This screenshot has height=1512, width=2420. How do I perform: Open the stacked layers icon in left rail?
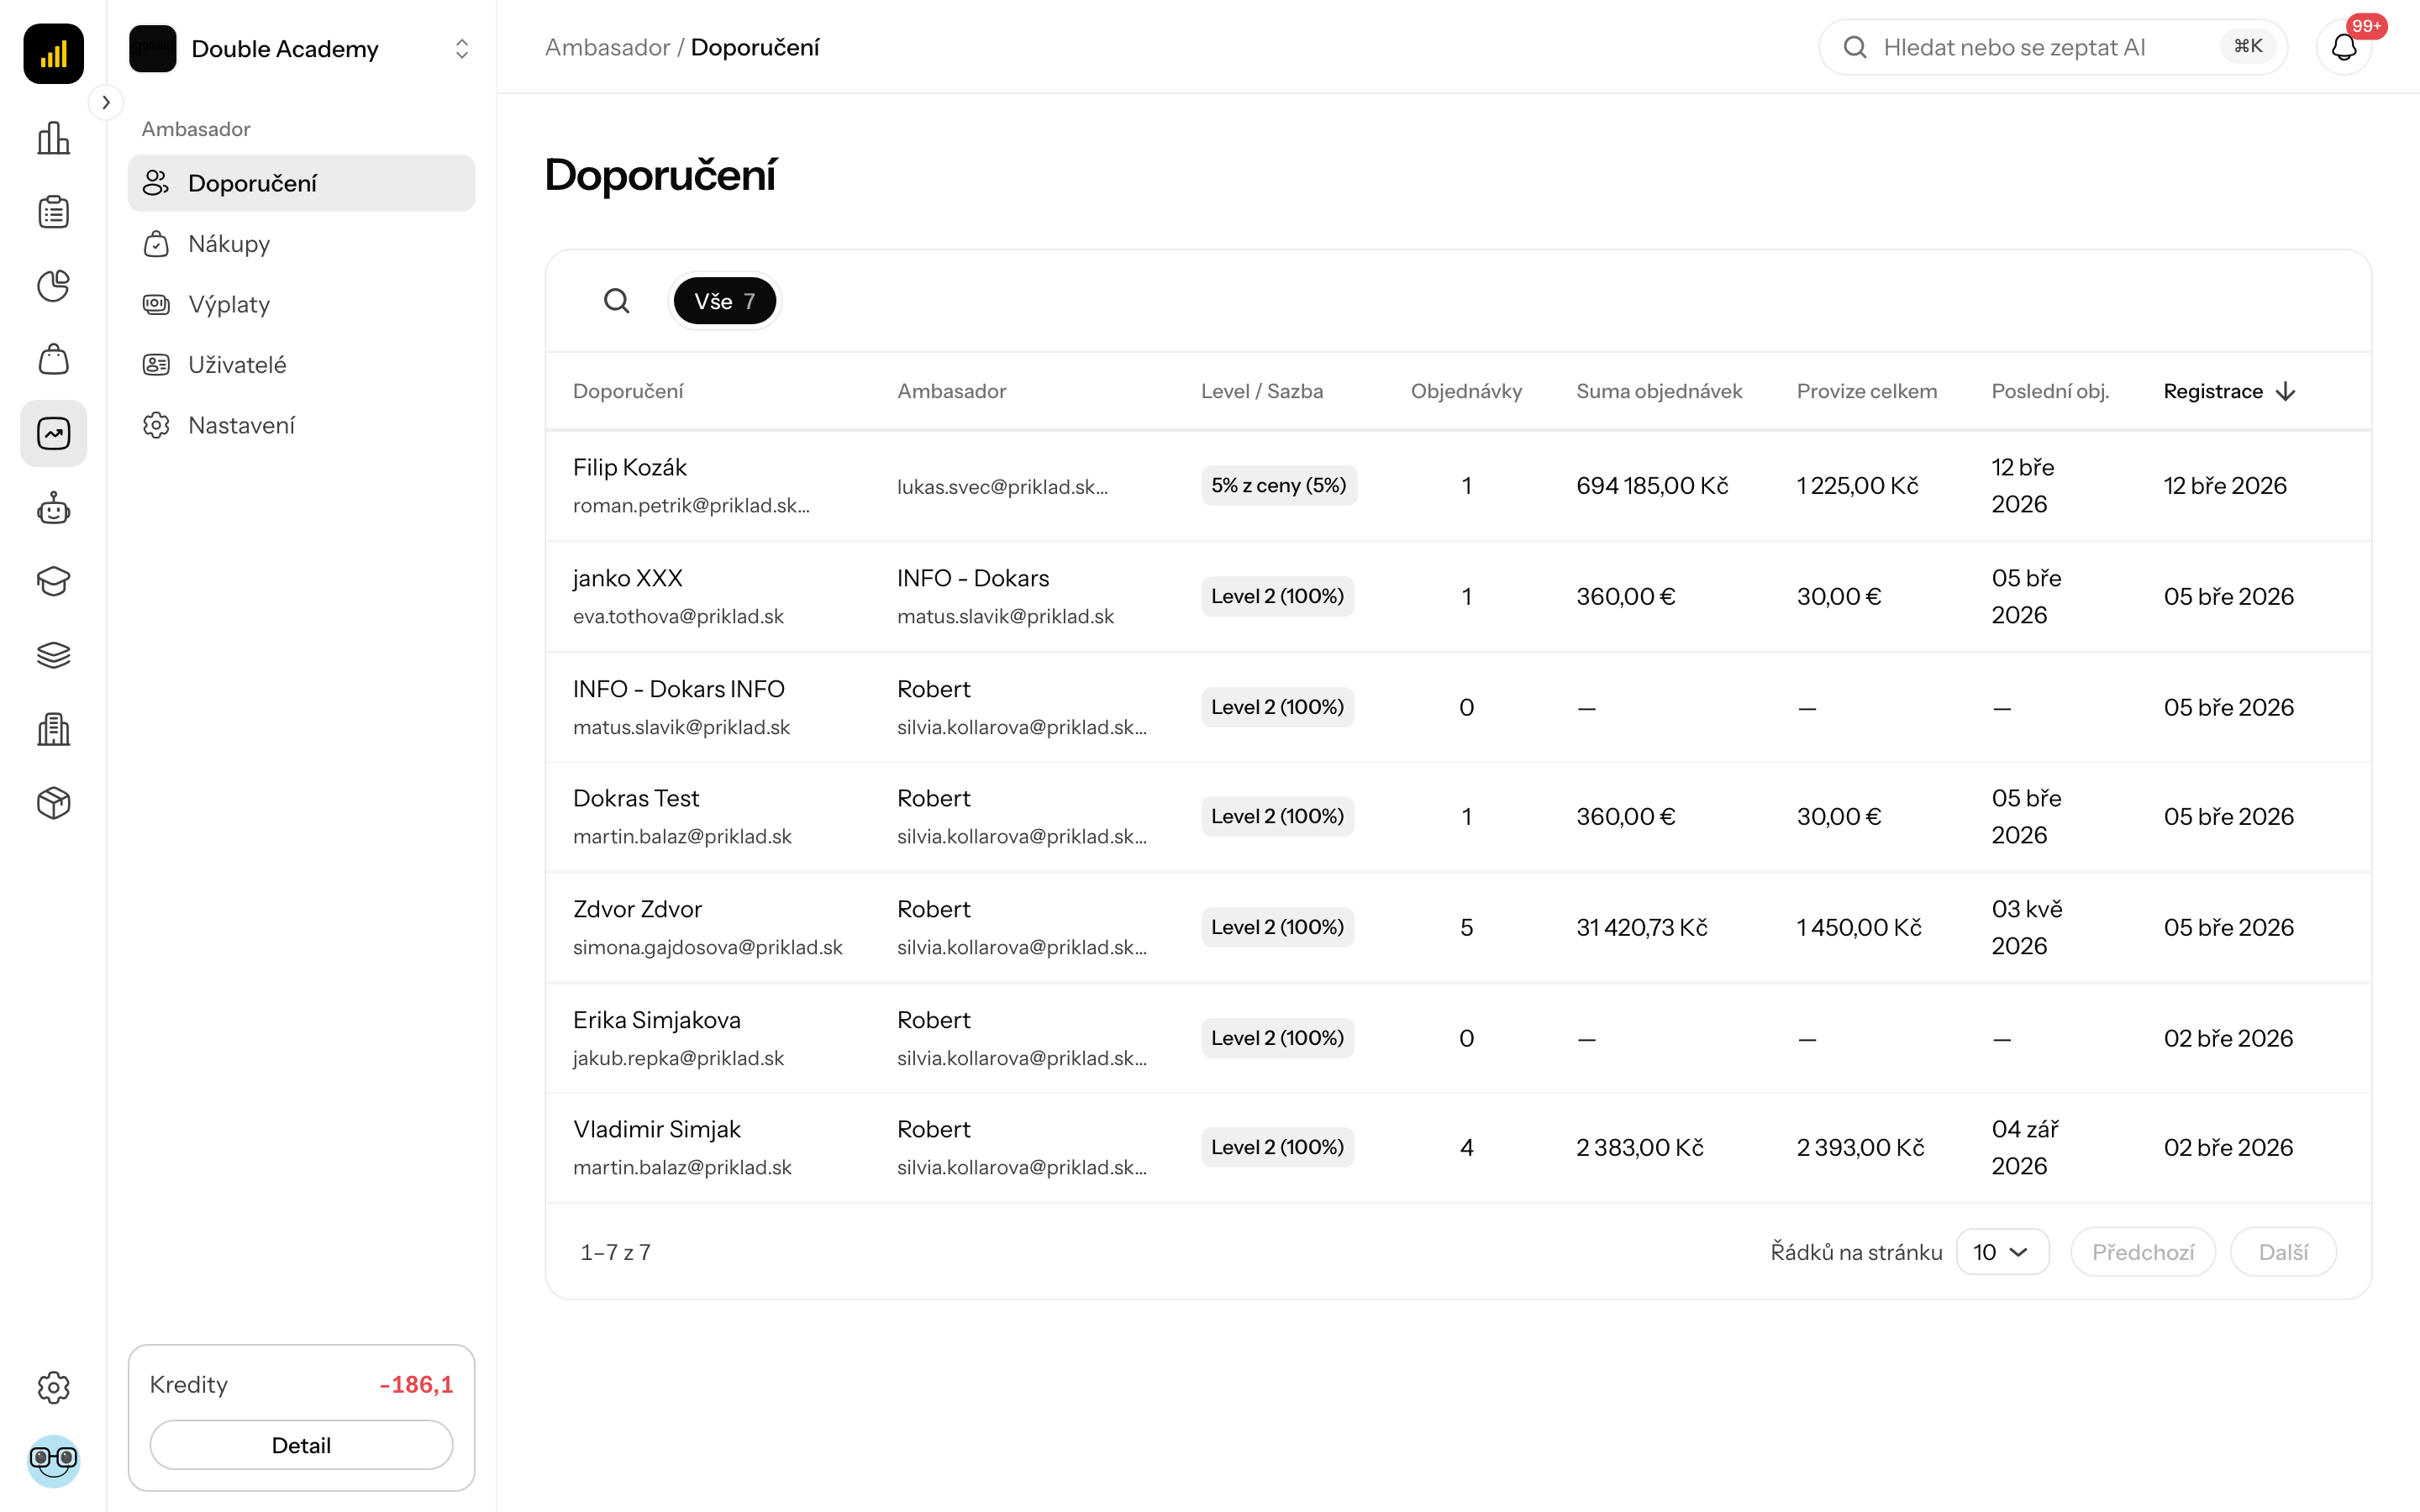tap(53, 655)
